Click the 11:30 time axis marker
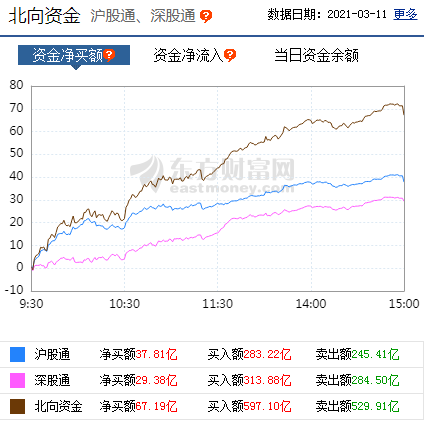This screenshot has height=421, width=424. point(218,304)
